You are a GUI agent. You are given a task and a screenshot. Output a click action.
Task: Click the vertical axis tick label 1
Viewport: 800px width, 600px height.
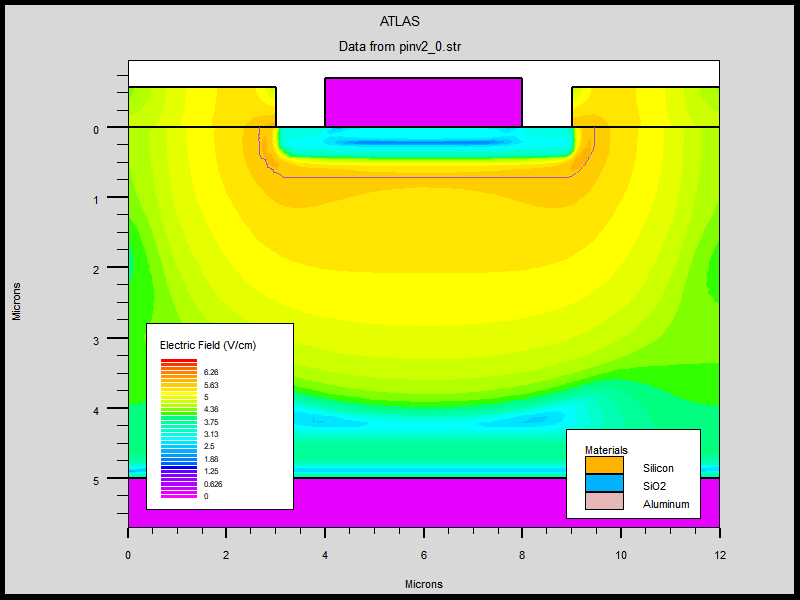96,200
